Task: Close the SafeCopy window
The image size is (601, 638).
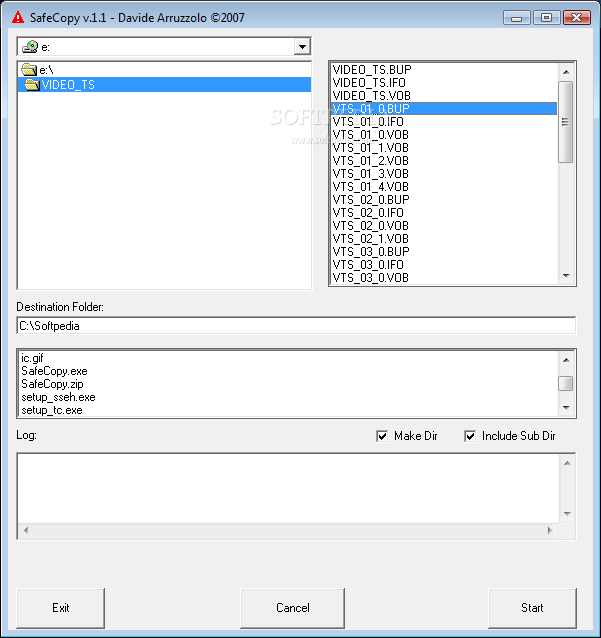Action: click(x=577, y=18)
